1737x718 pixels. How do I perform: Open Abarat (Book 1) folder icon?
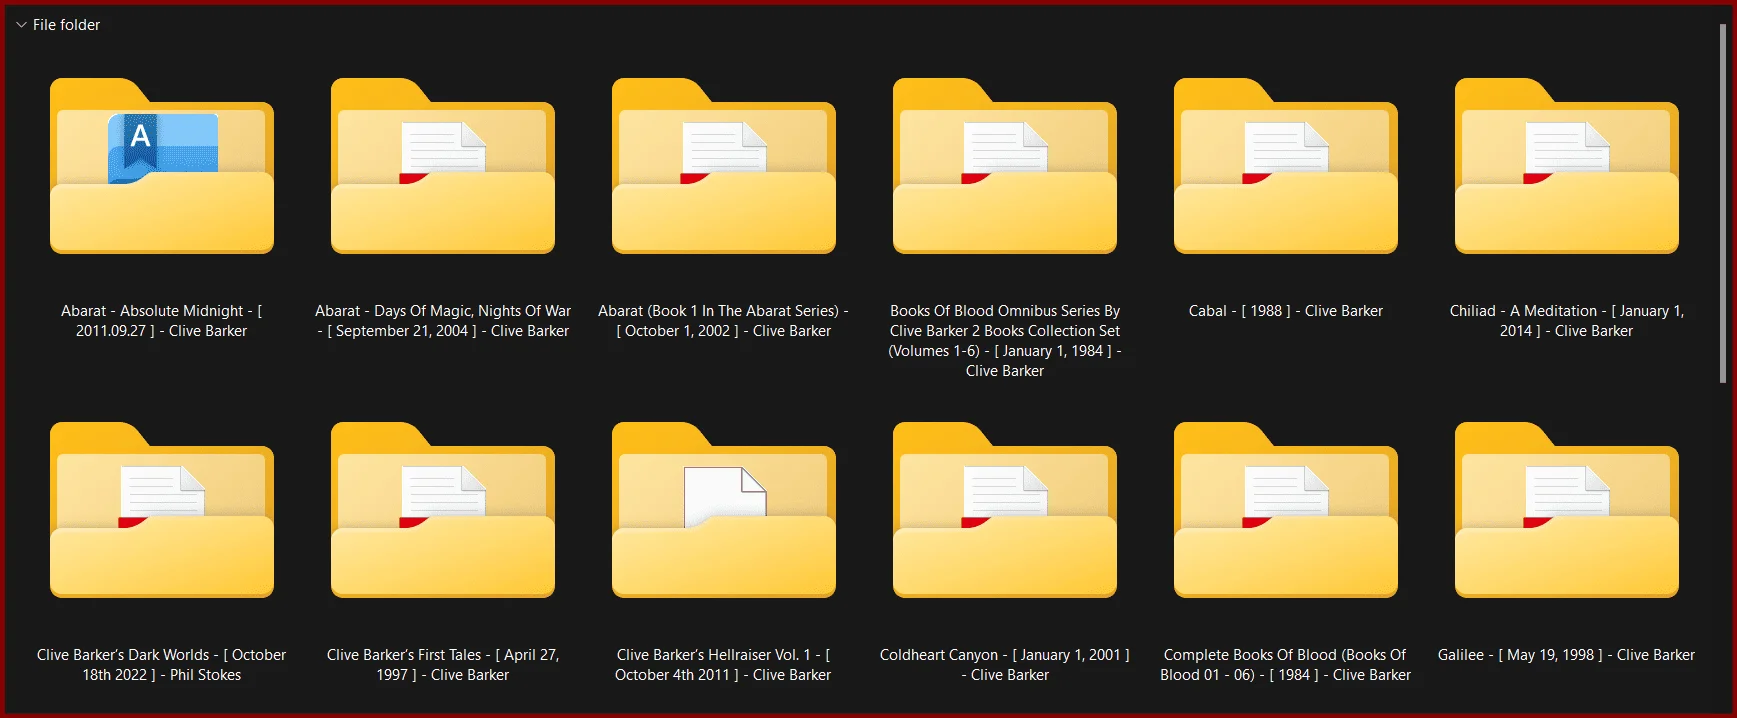click(724, 166)
